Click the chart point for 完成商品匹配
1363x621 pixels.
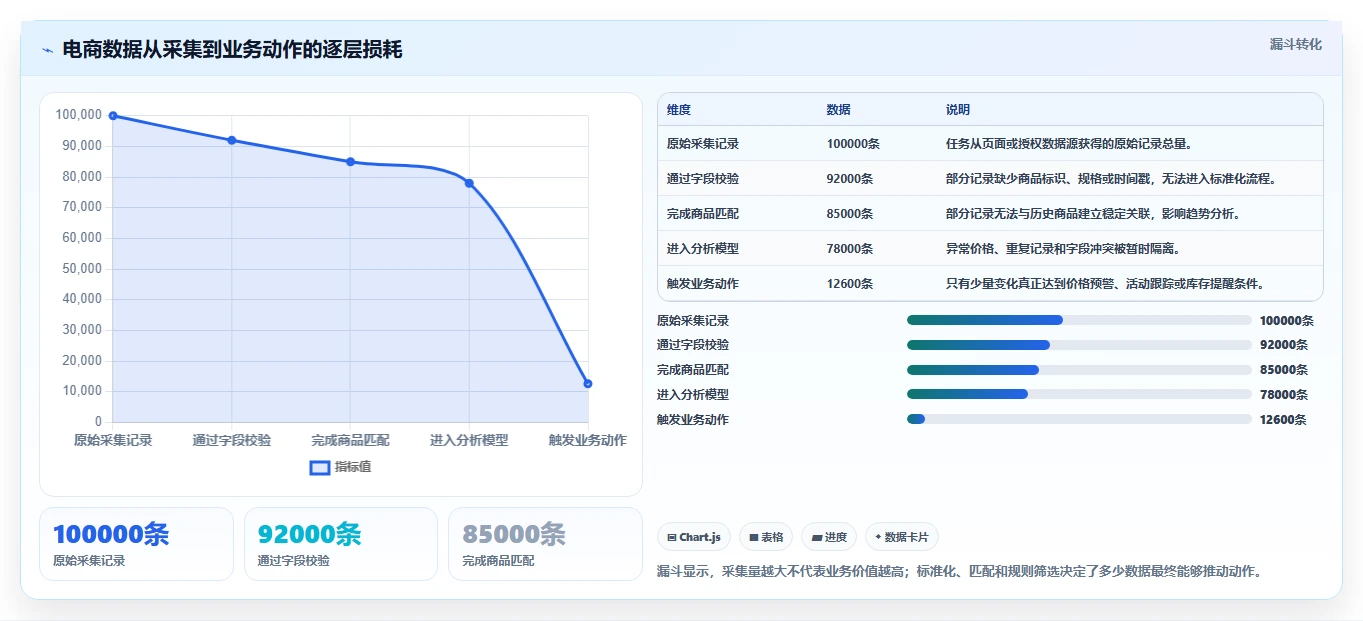[x=350, y=161]
